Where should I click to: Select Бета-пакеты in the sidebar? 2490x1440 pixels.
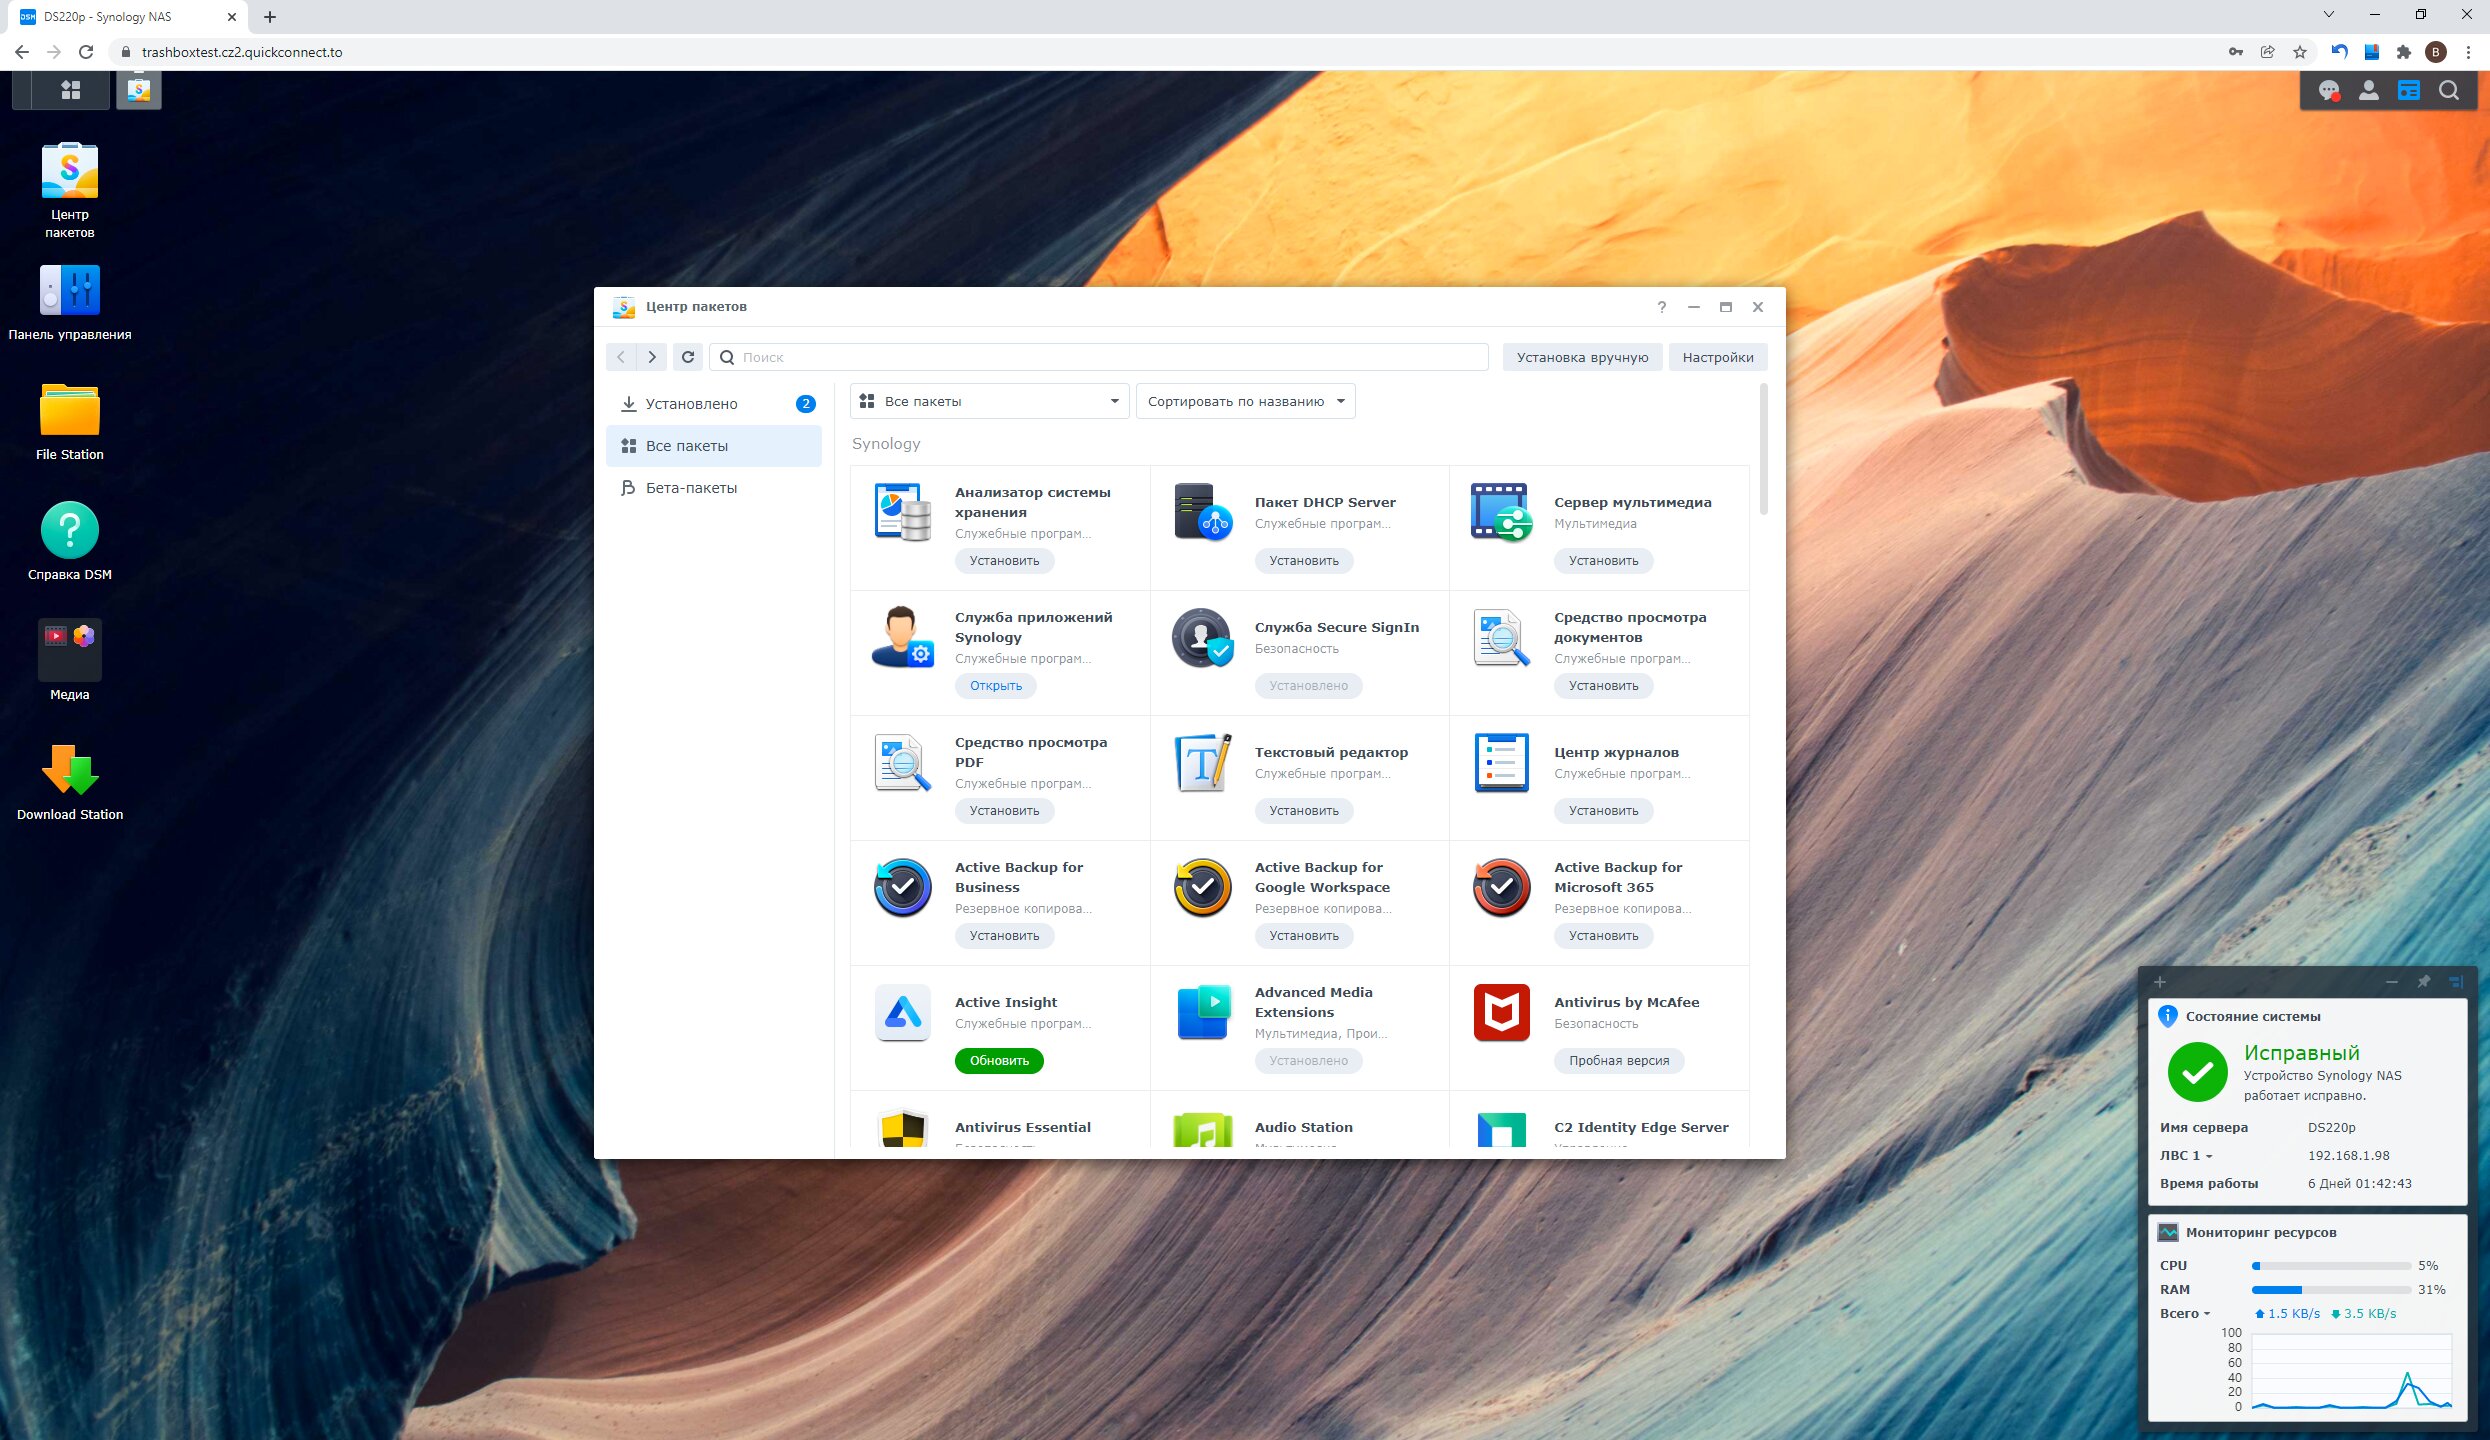[714, 488]
